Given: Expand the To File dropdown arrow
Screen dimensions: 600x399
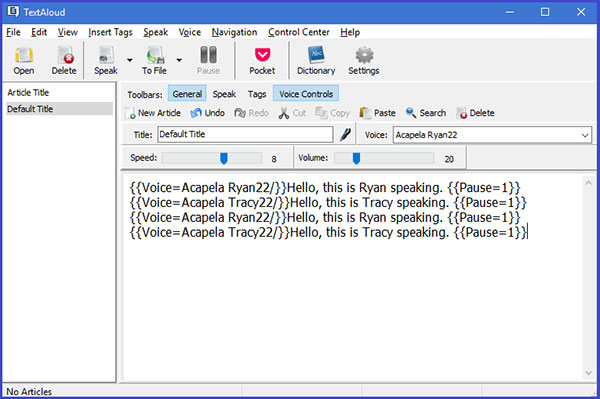Looking at the screenshot, I should pyautogui.click(x=179, y=60).
